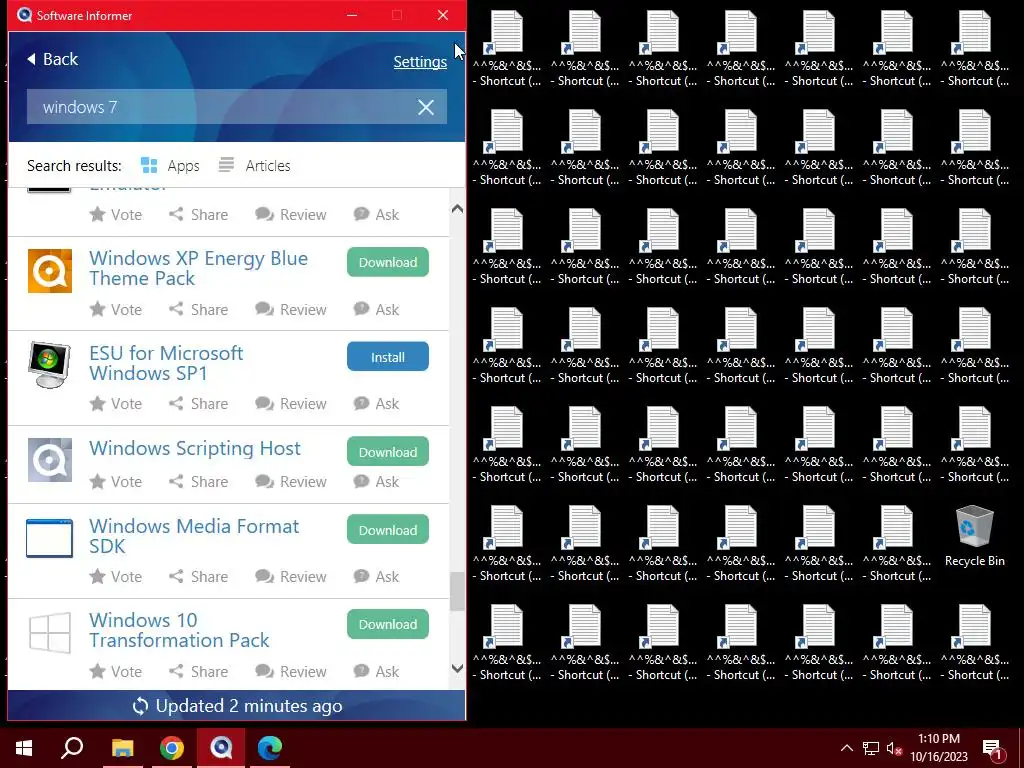Image resolution: width=1024 pixels, height=768 pixels.
Task: Refresh via 'Updated 2 minutes ago' bar
Action: [237, 706]
